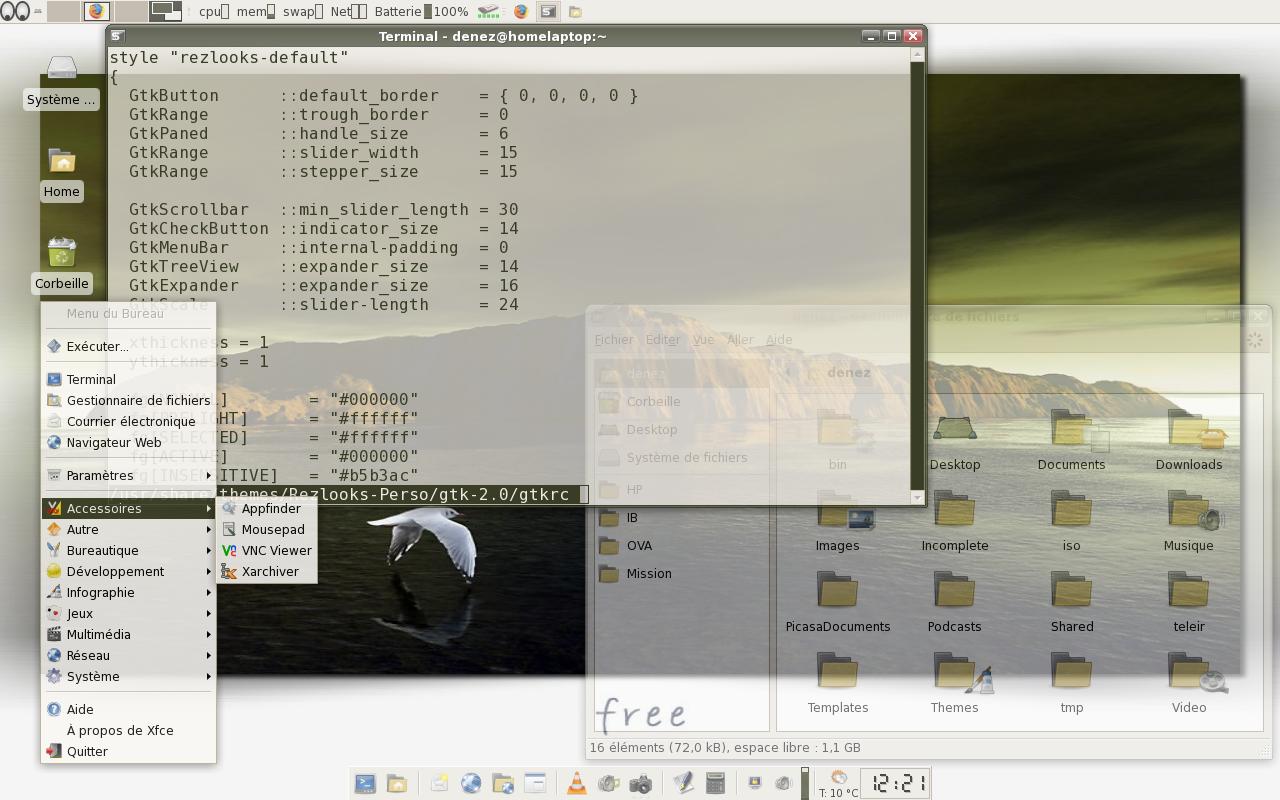This screenshot has height=800, width=1280.
Task: Open the Video folder in file manager
Action: [1189, 684]
